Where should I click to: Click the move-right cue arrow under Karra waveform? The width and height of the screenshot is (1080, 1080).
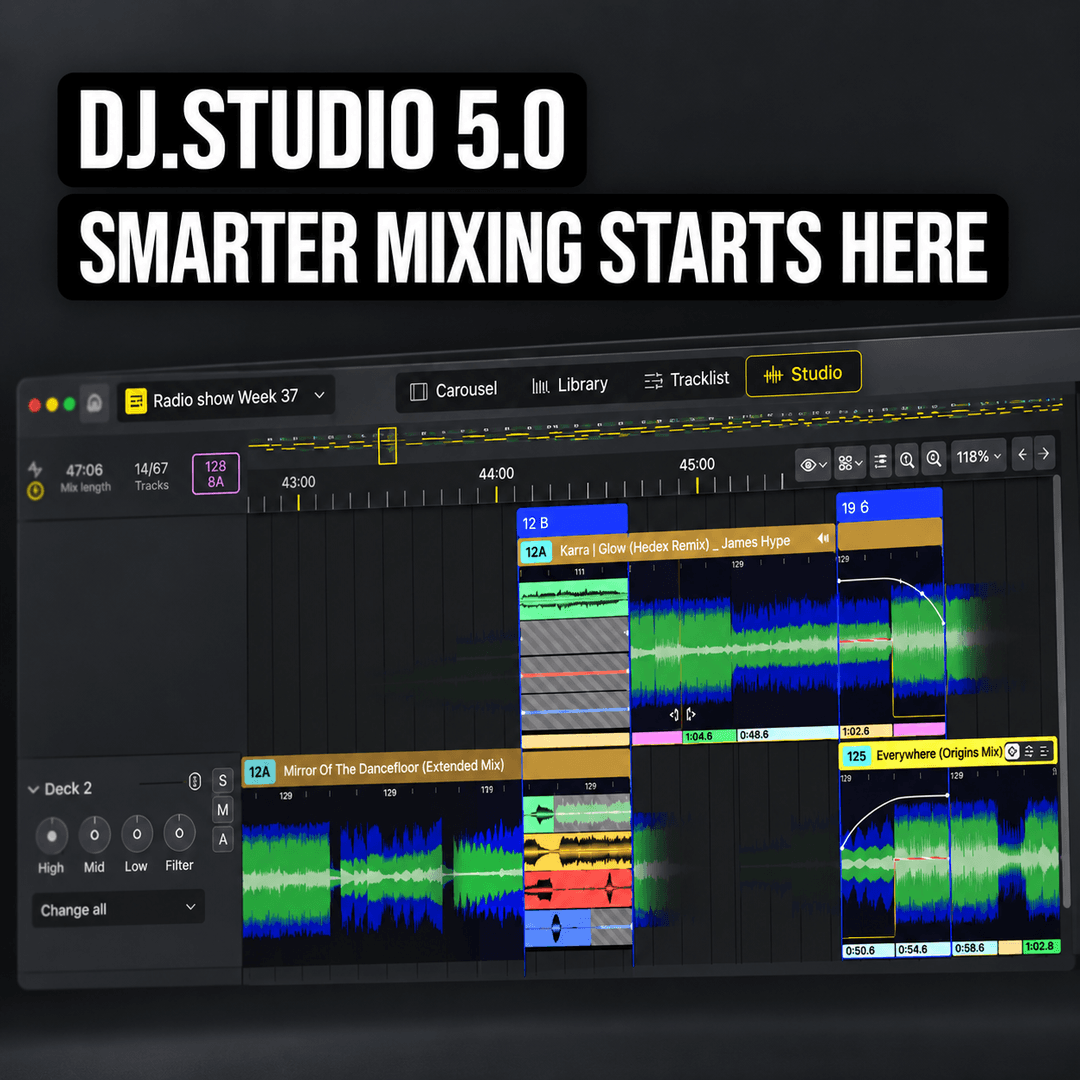coord(690,714)
